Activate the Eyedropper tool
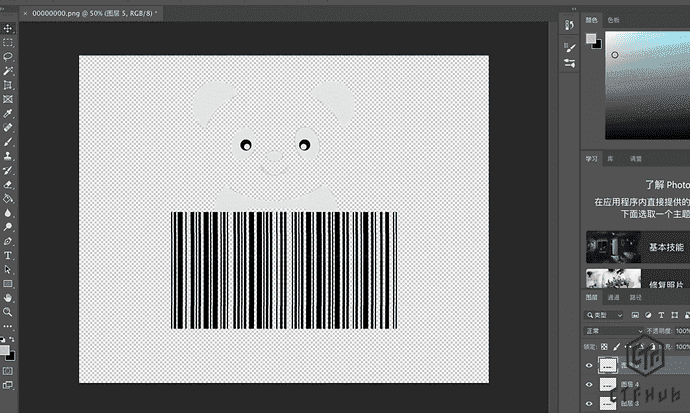The width and height of the screenshot is (690, 413). [8, 114]
